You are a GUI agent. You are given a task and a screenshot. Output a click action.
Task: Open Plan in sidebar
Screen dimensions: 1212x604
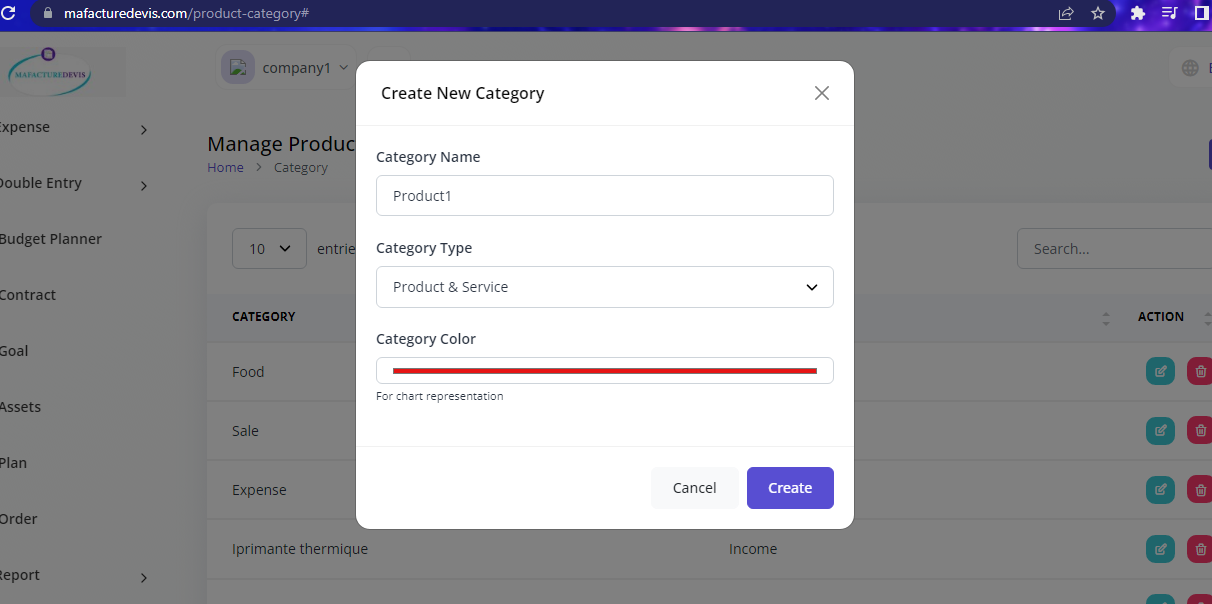point(13,463)
